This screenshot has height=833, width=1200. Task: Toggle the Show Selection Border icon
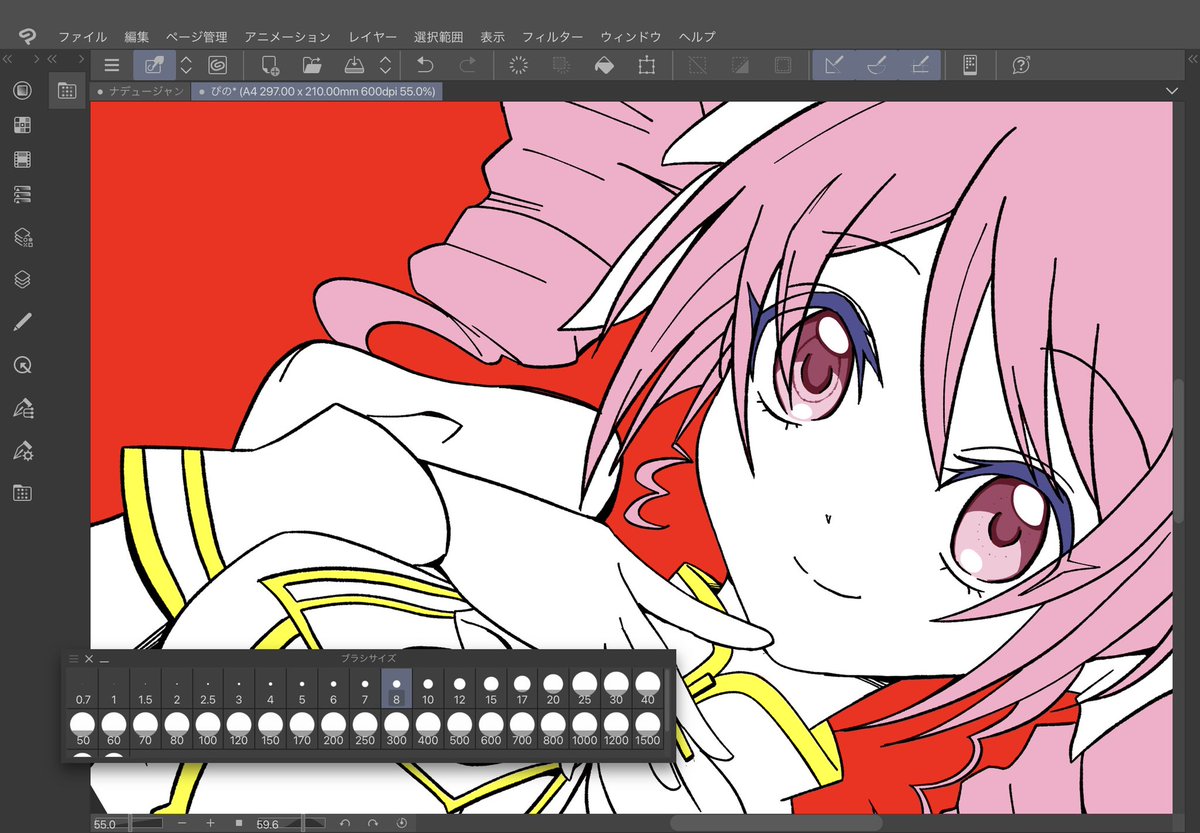(x=783, y=65)
